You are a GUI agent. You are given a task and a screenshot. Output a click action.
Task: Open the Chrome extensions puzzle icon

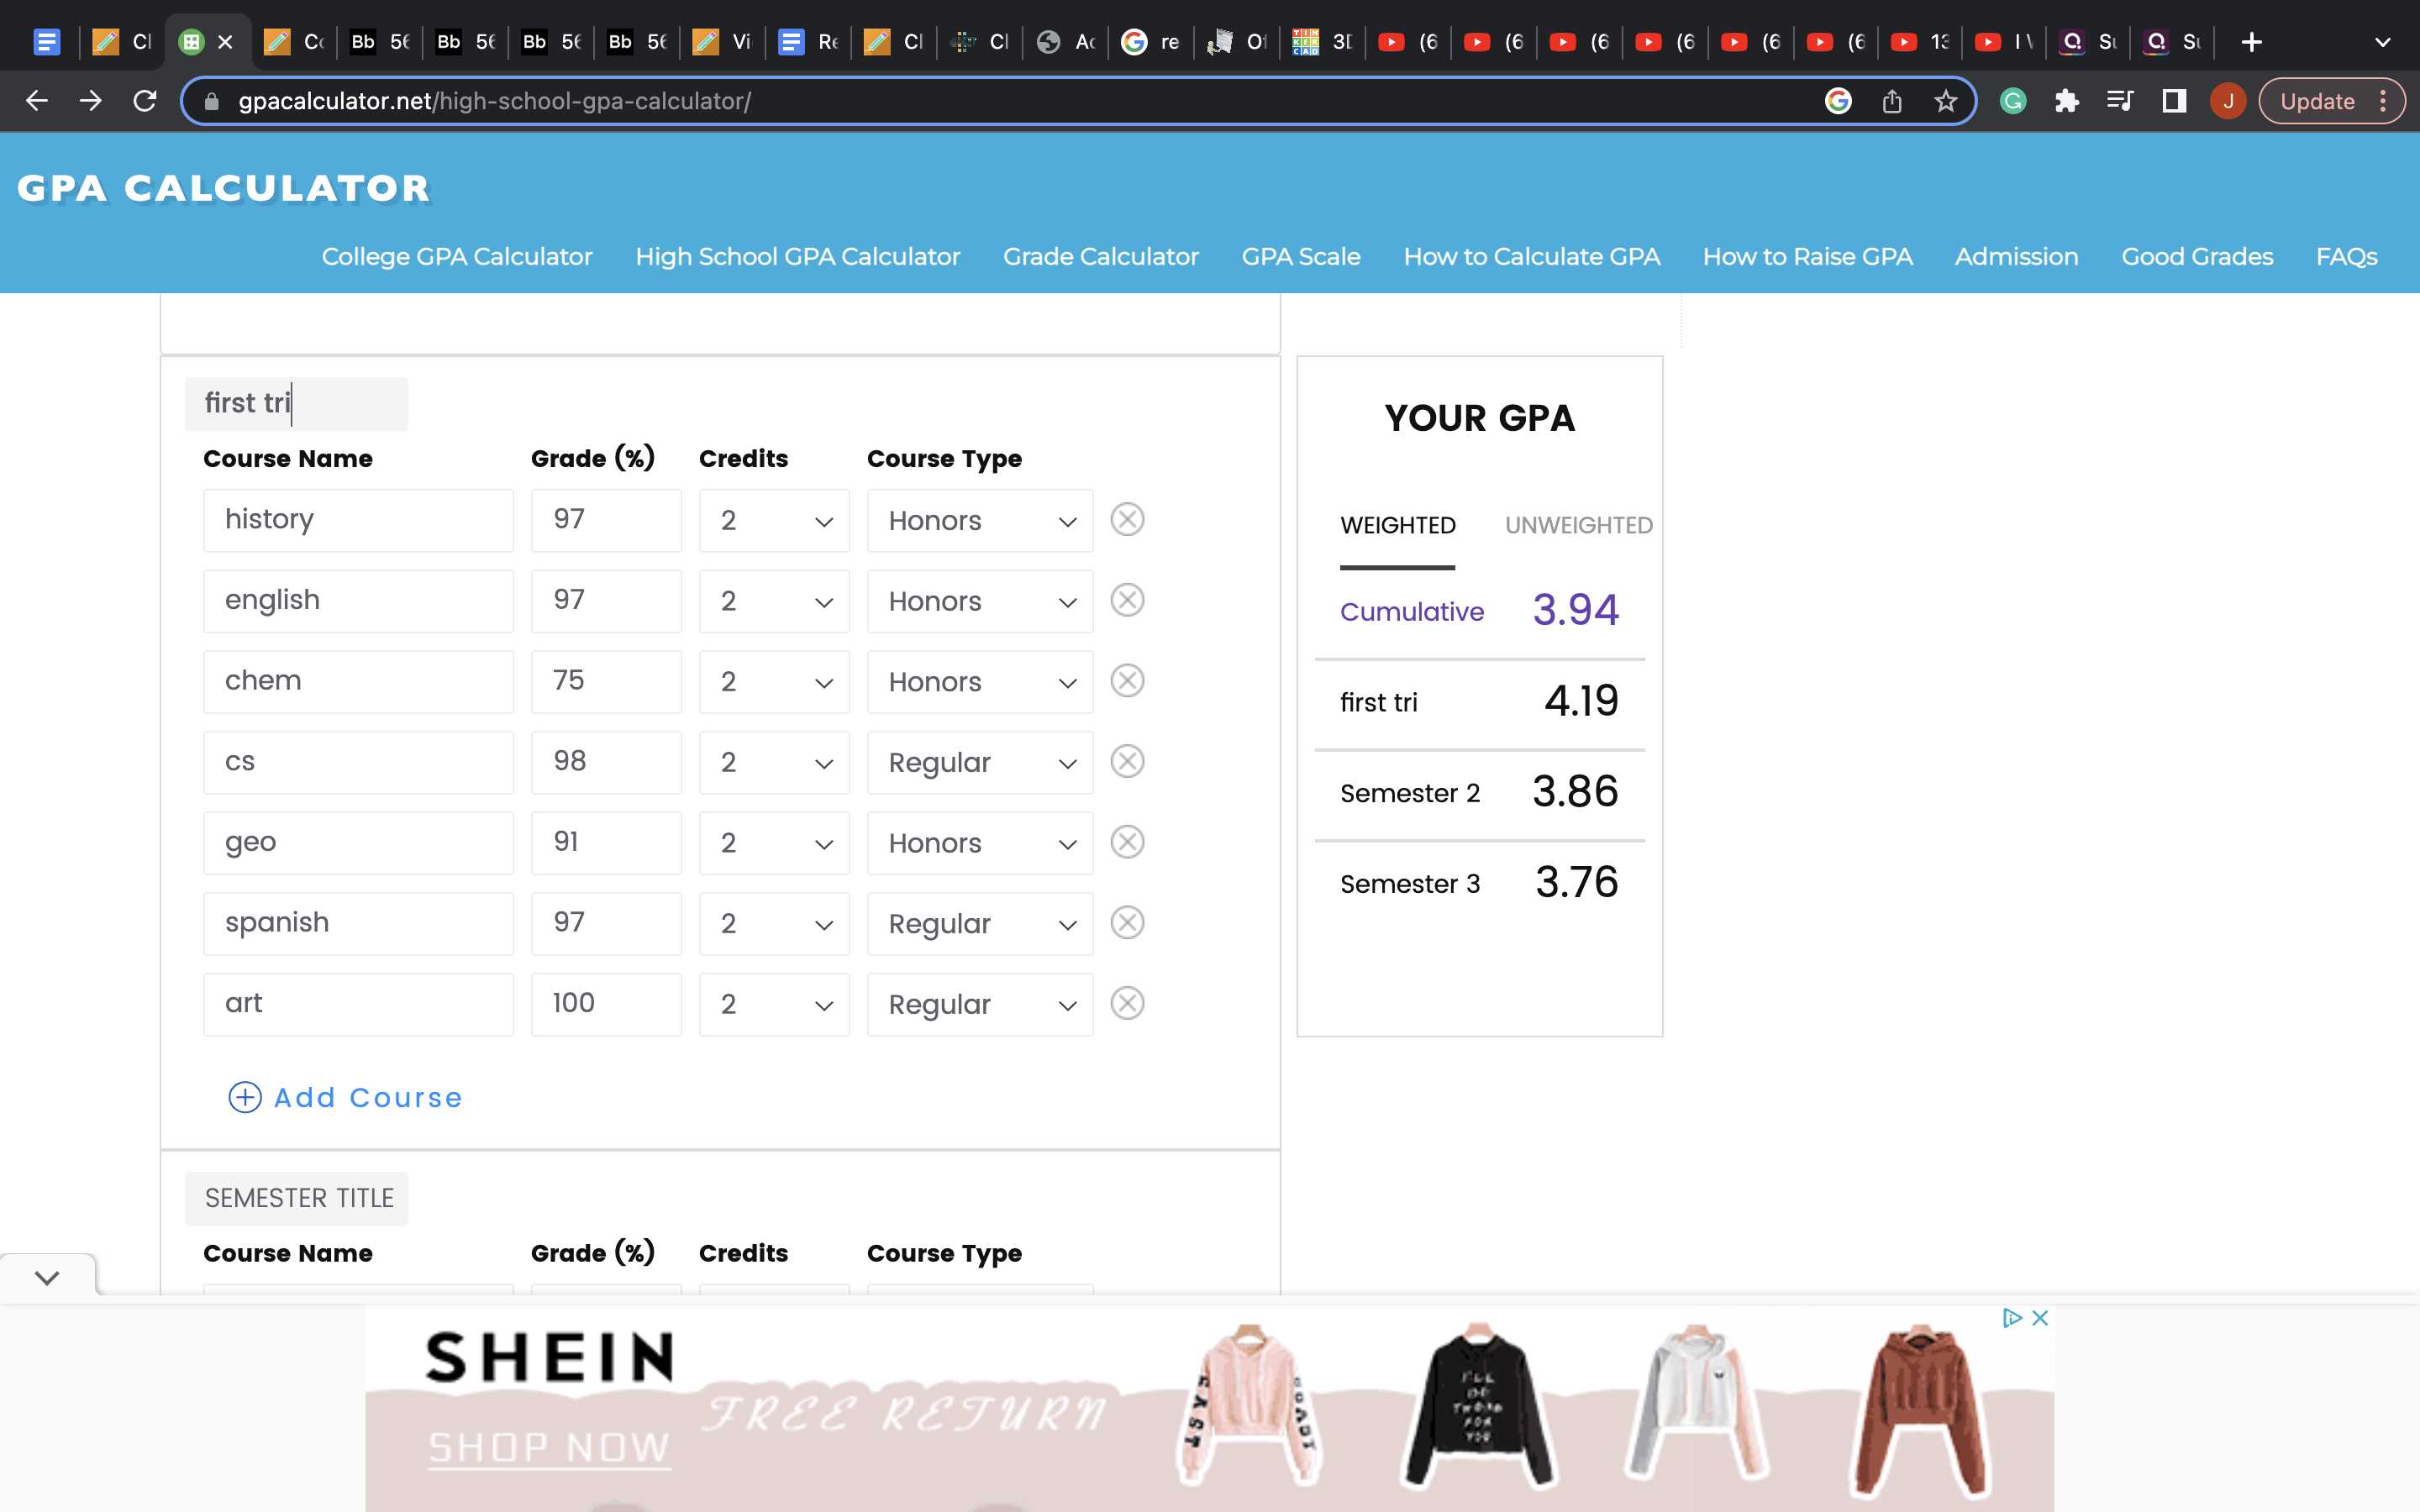pyautogui.click(x=2066, y=101)
